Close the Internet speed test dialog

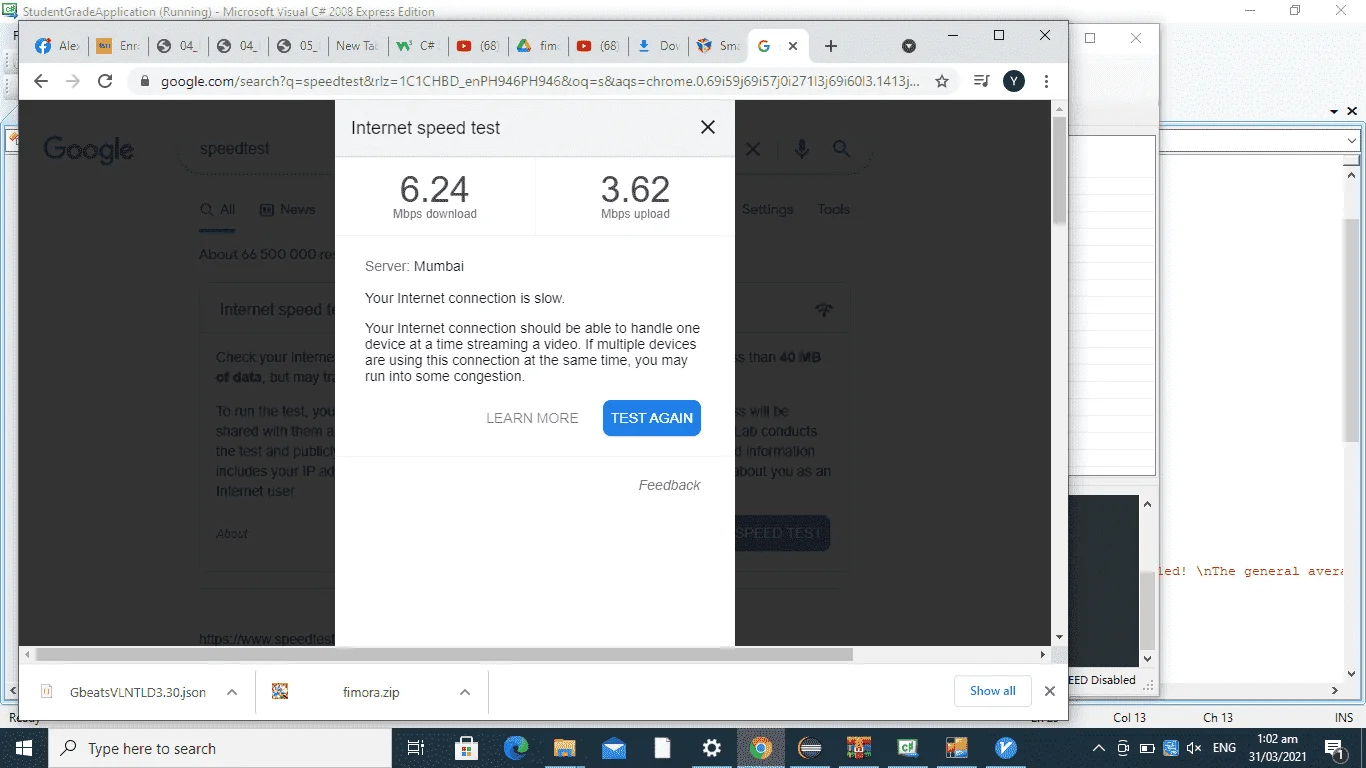[x=708, y=127]
